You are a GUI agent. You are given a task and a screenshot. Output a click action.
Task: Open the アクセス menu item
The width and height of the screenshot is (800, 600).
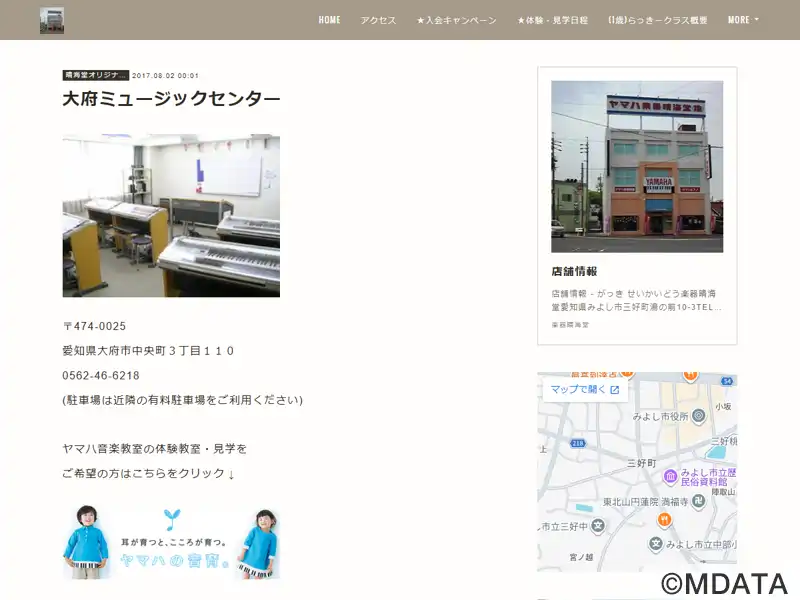pyautogui.click(x=378, y=20)
